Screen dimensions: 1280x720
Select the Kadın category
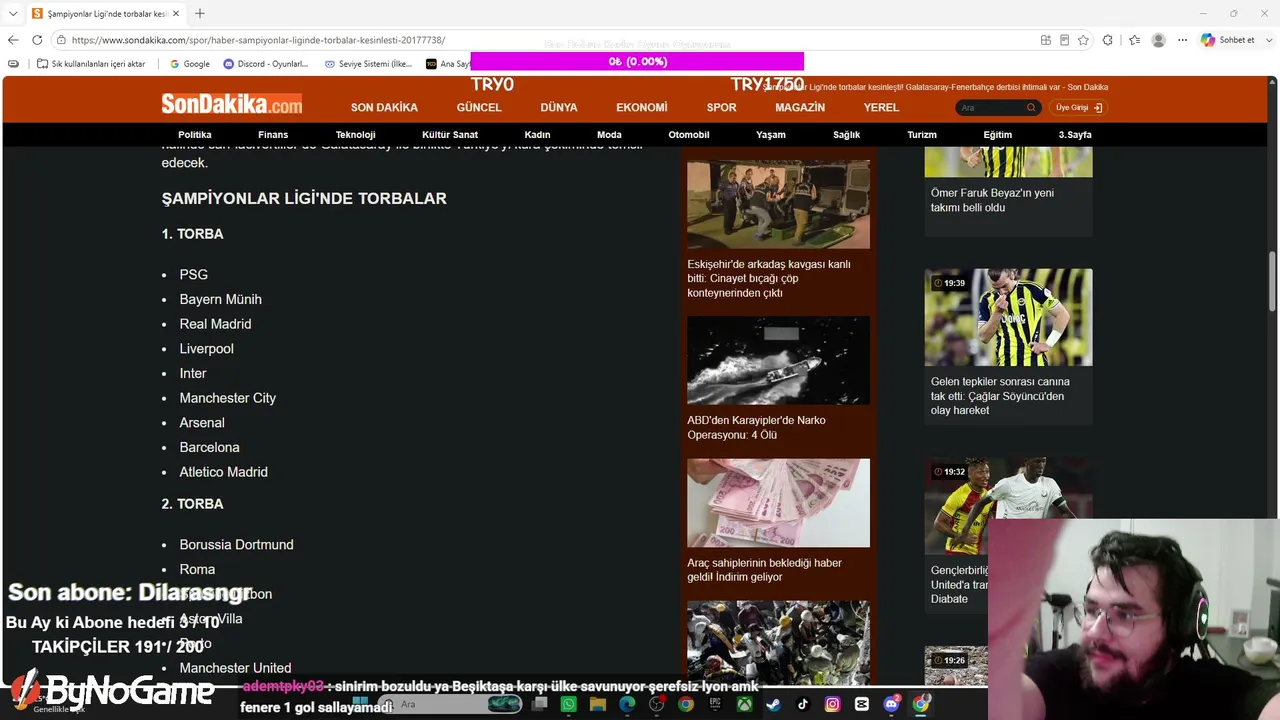[537, 135]
